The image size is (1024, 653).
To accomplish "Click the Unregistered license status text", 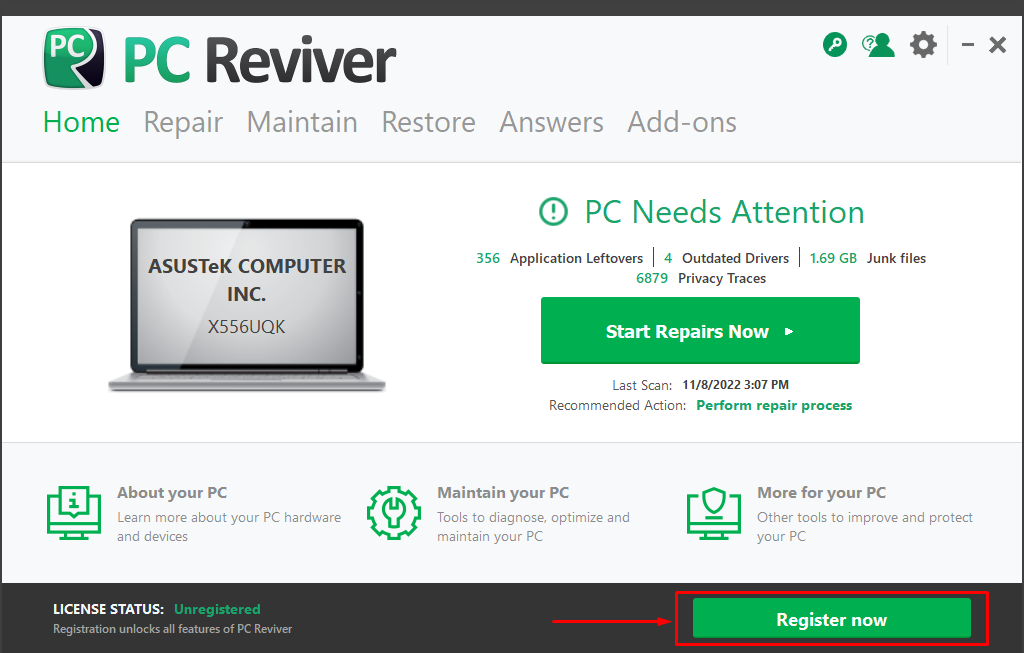I will (217, 609).
